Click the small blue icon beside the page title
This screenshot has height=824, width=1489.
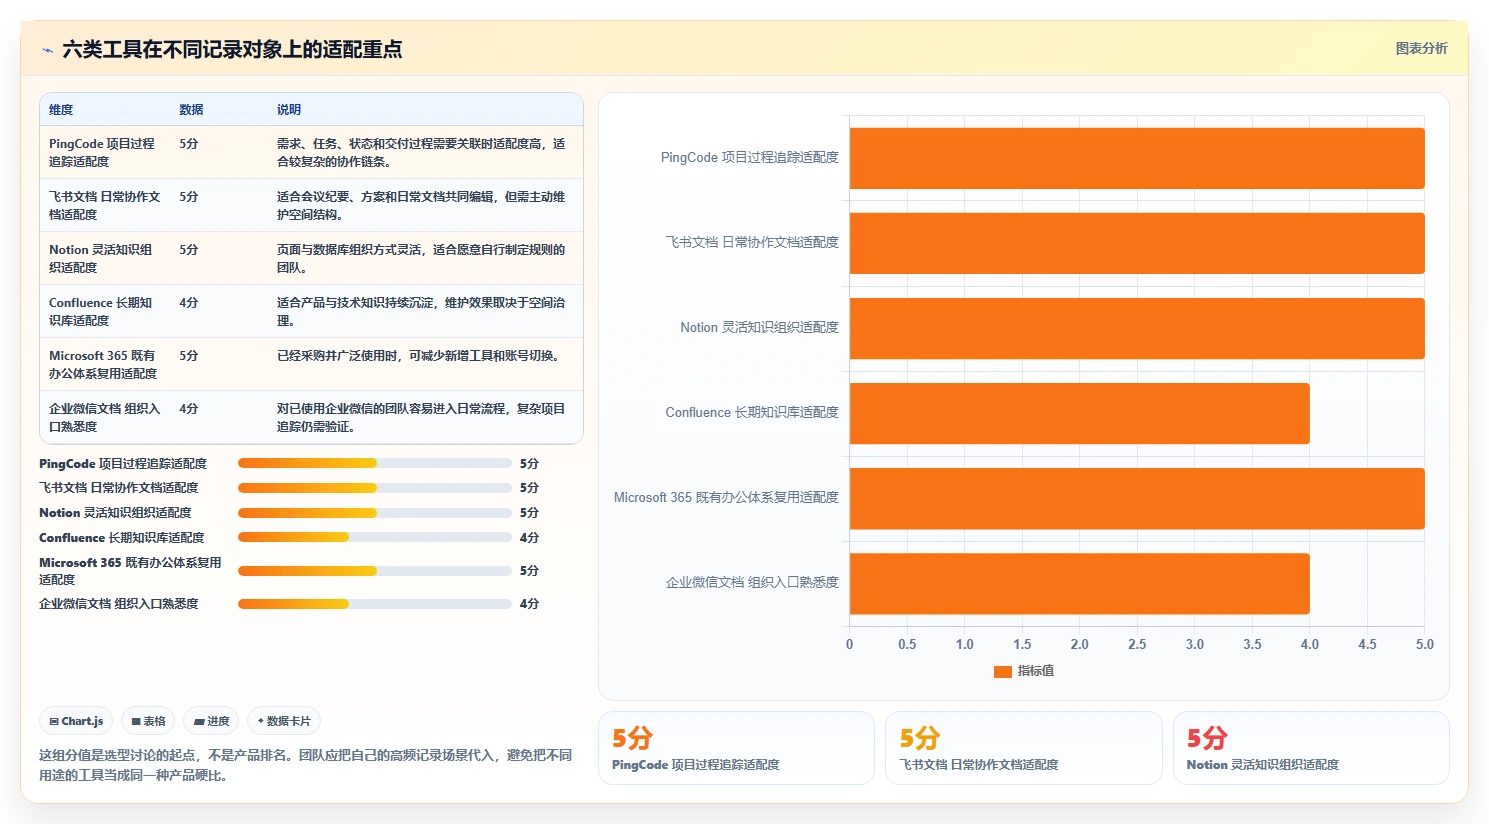click(x=47, y=50)
